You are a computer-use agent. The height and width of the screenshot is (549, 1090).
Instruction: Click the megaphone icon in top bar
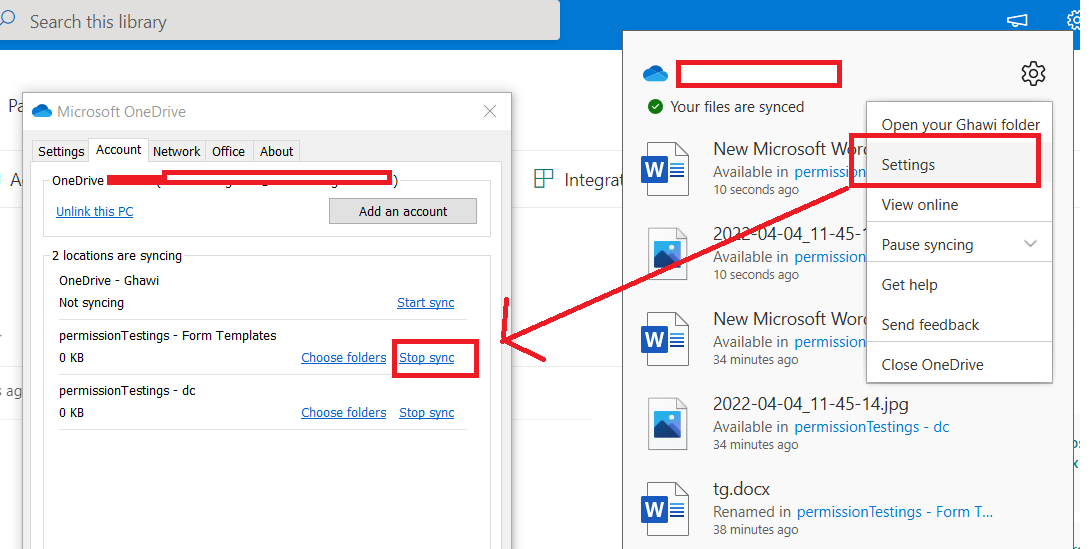click(x=1016, y=21)
